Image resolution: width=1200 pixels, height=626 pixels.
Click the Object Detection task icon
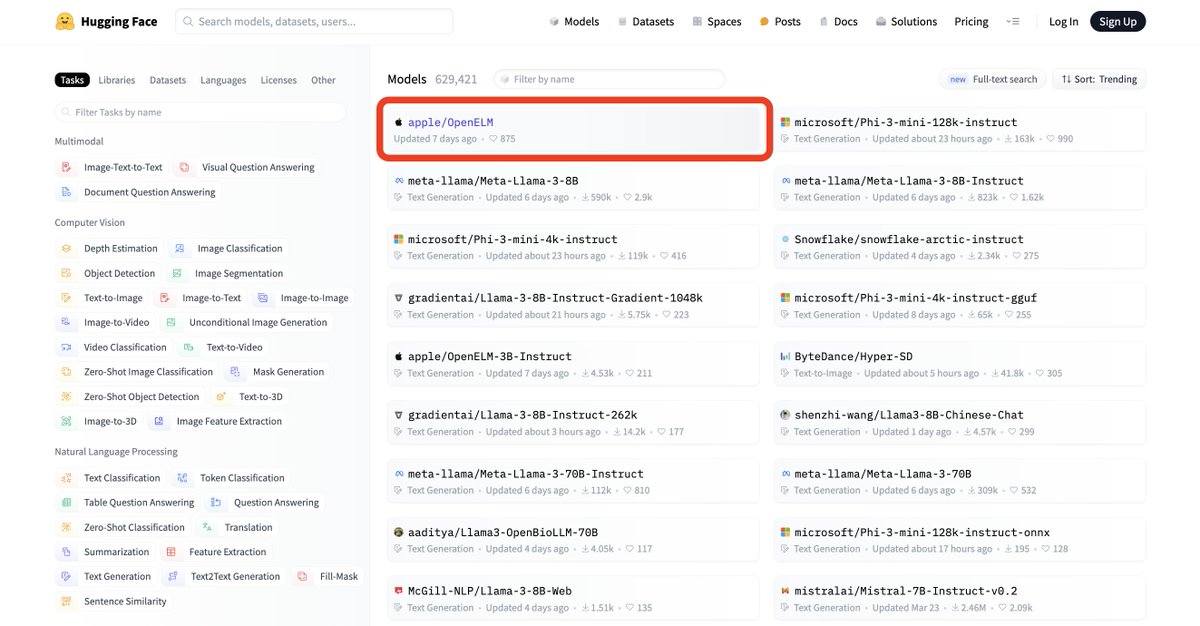point(66,273)
